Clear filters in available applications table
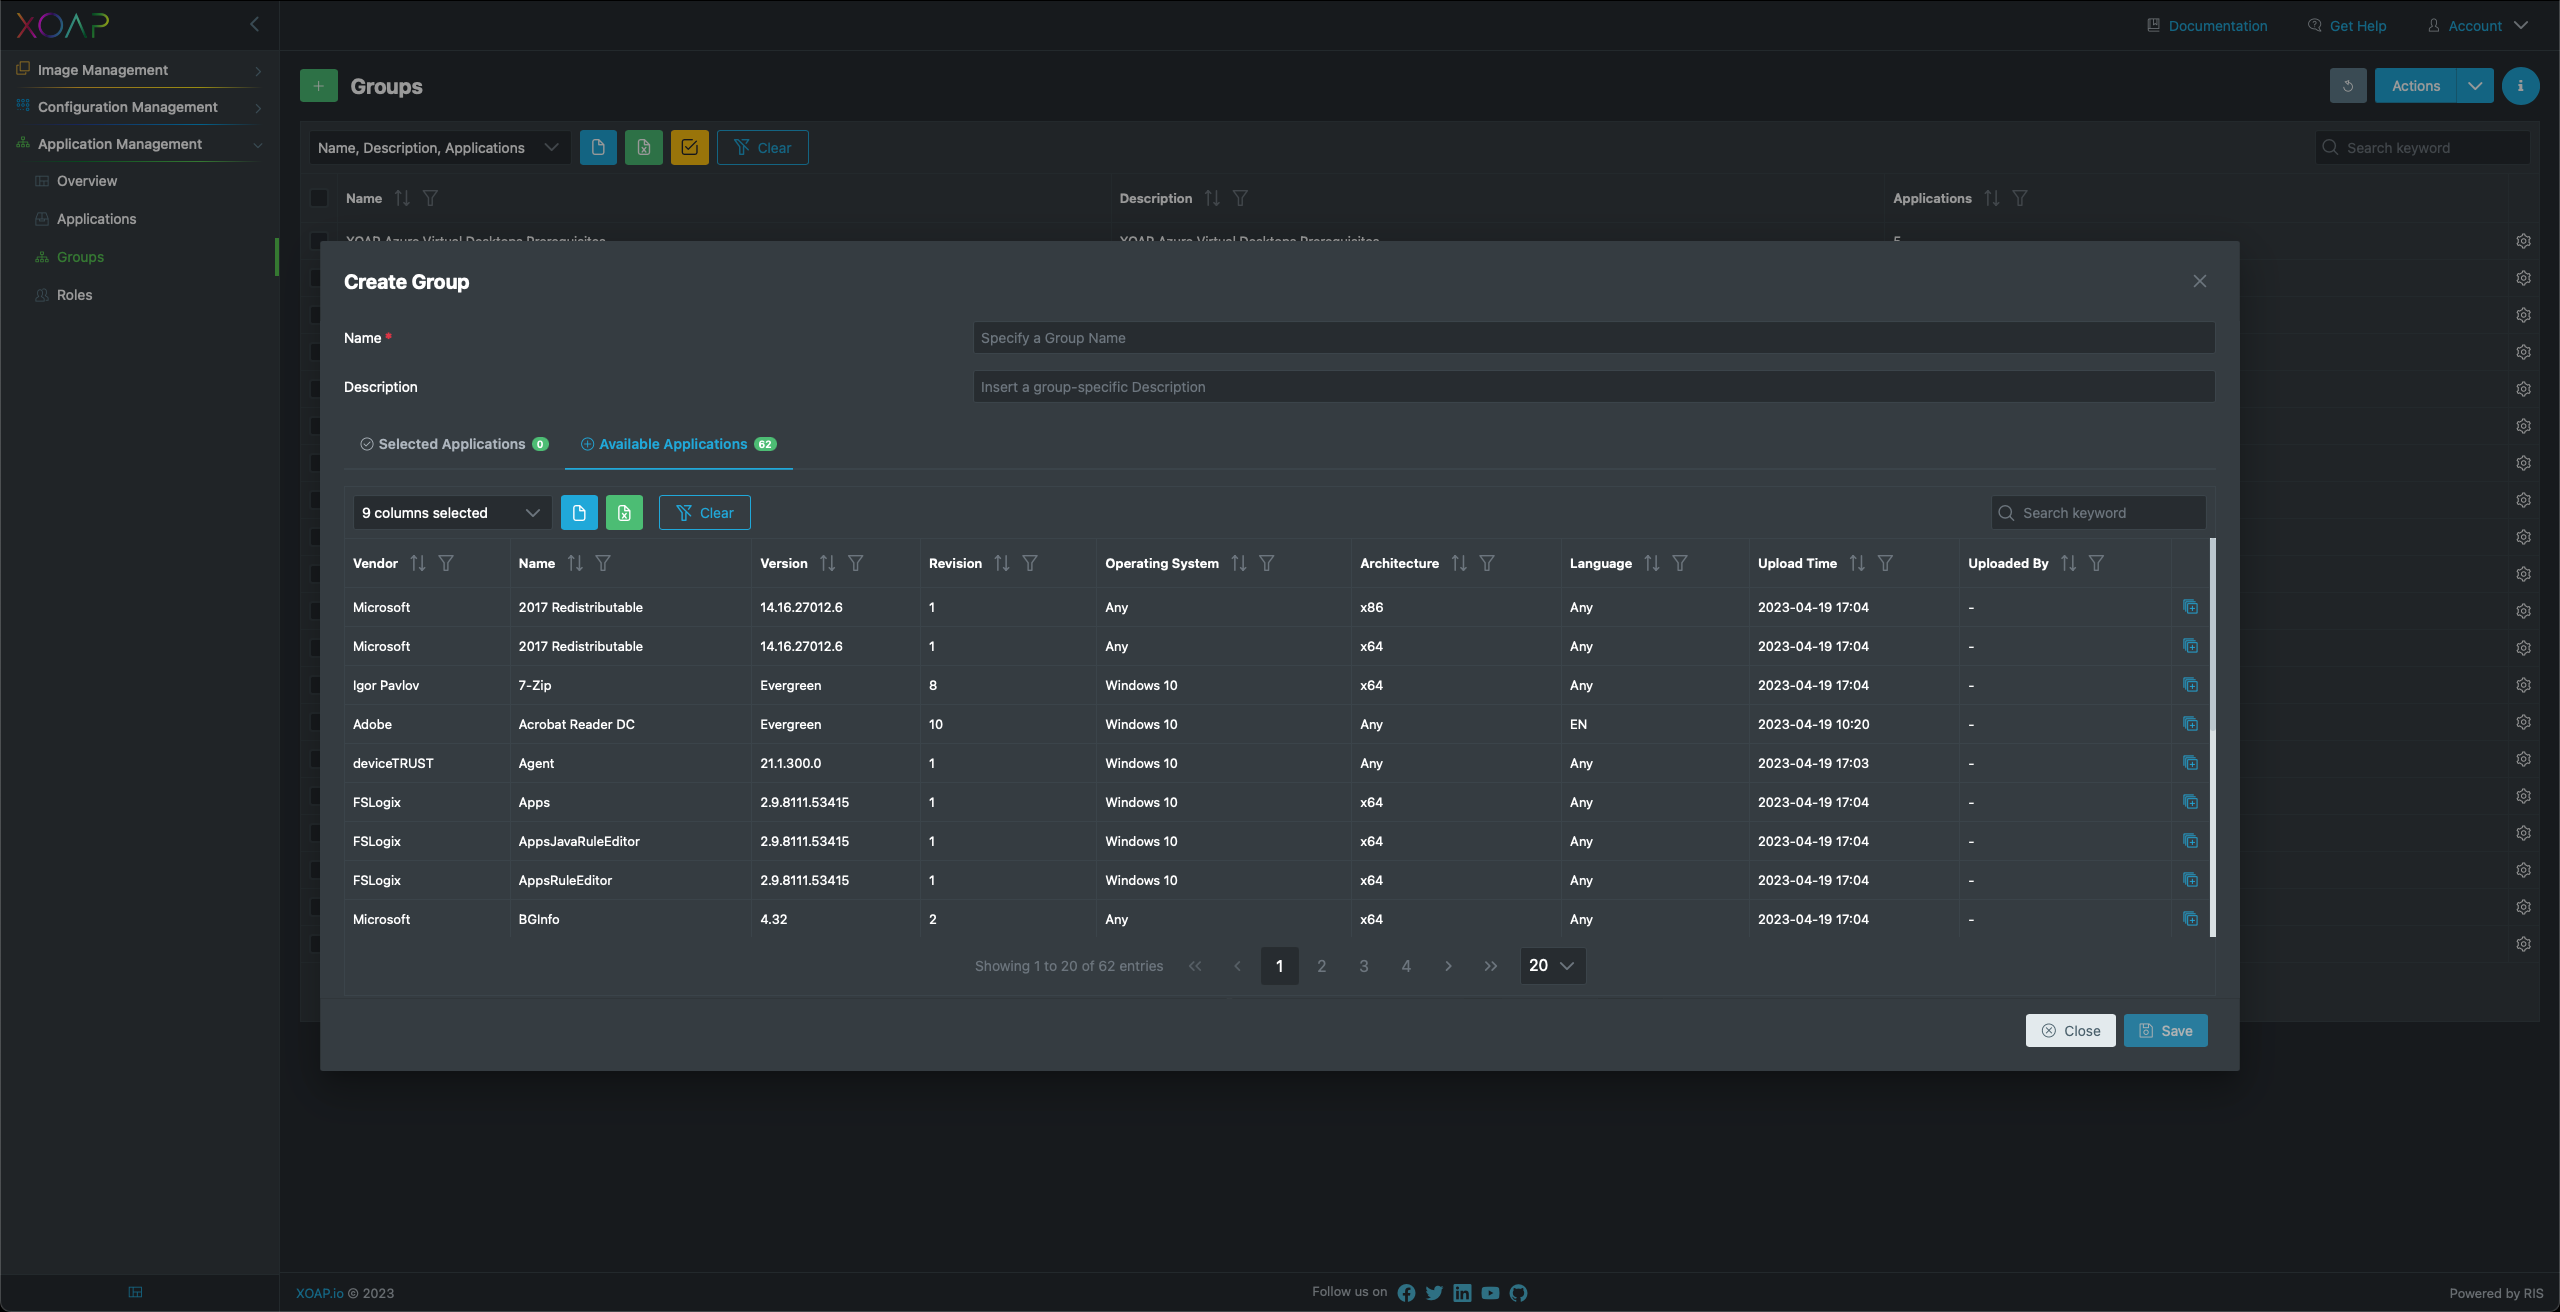Viewport: 2560px width, 1312px height. (704, 513)
